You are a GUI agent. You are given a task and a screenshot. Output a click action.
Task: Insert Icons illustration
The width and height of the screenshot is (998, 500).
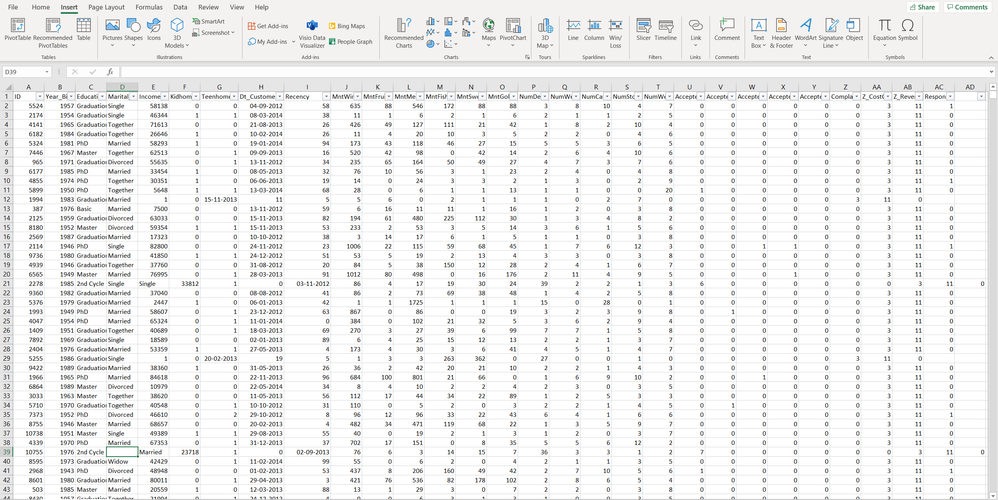coord(154,30)
